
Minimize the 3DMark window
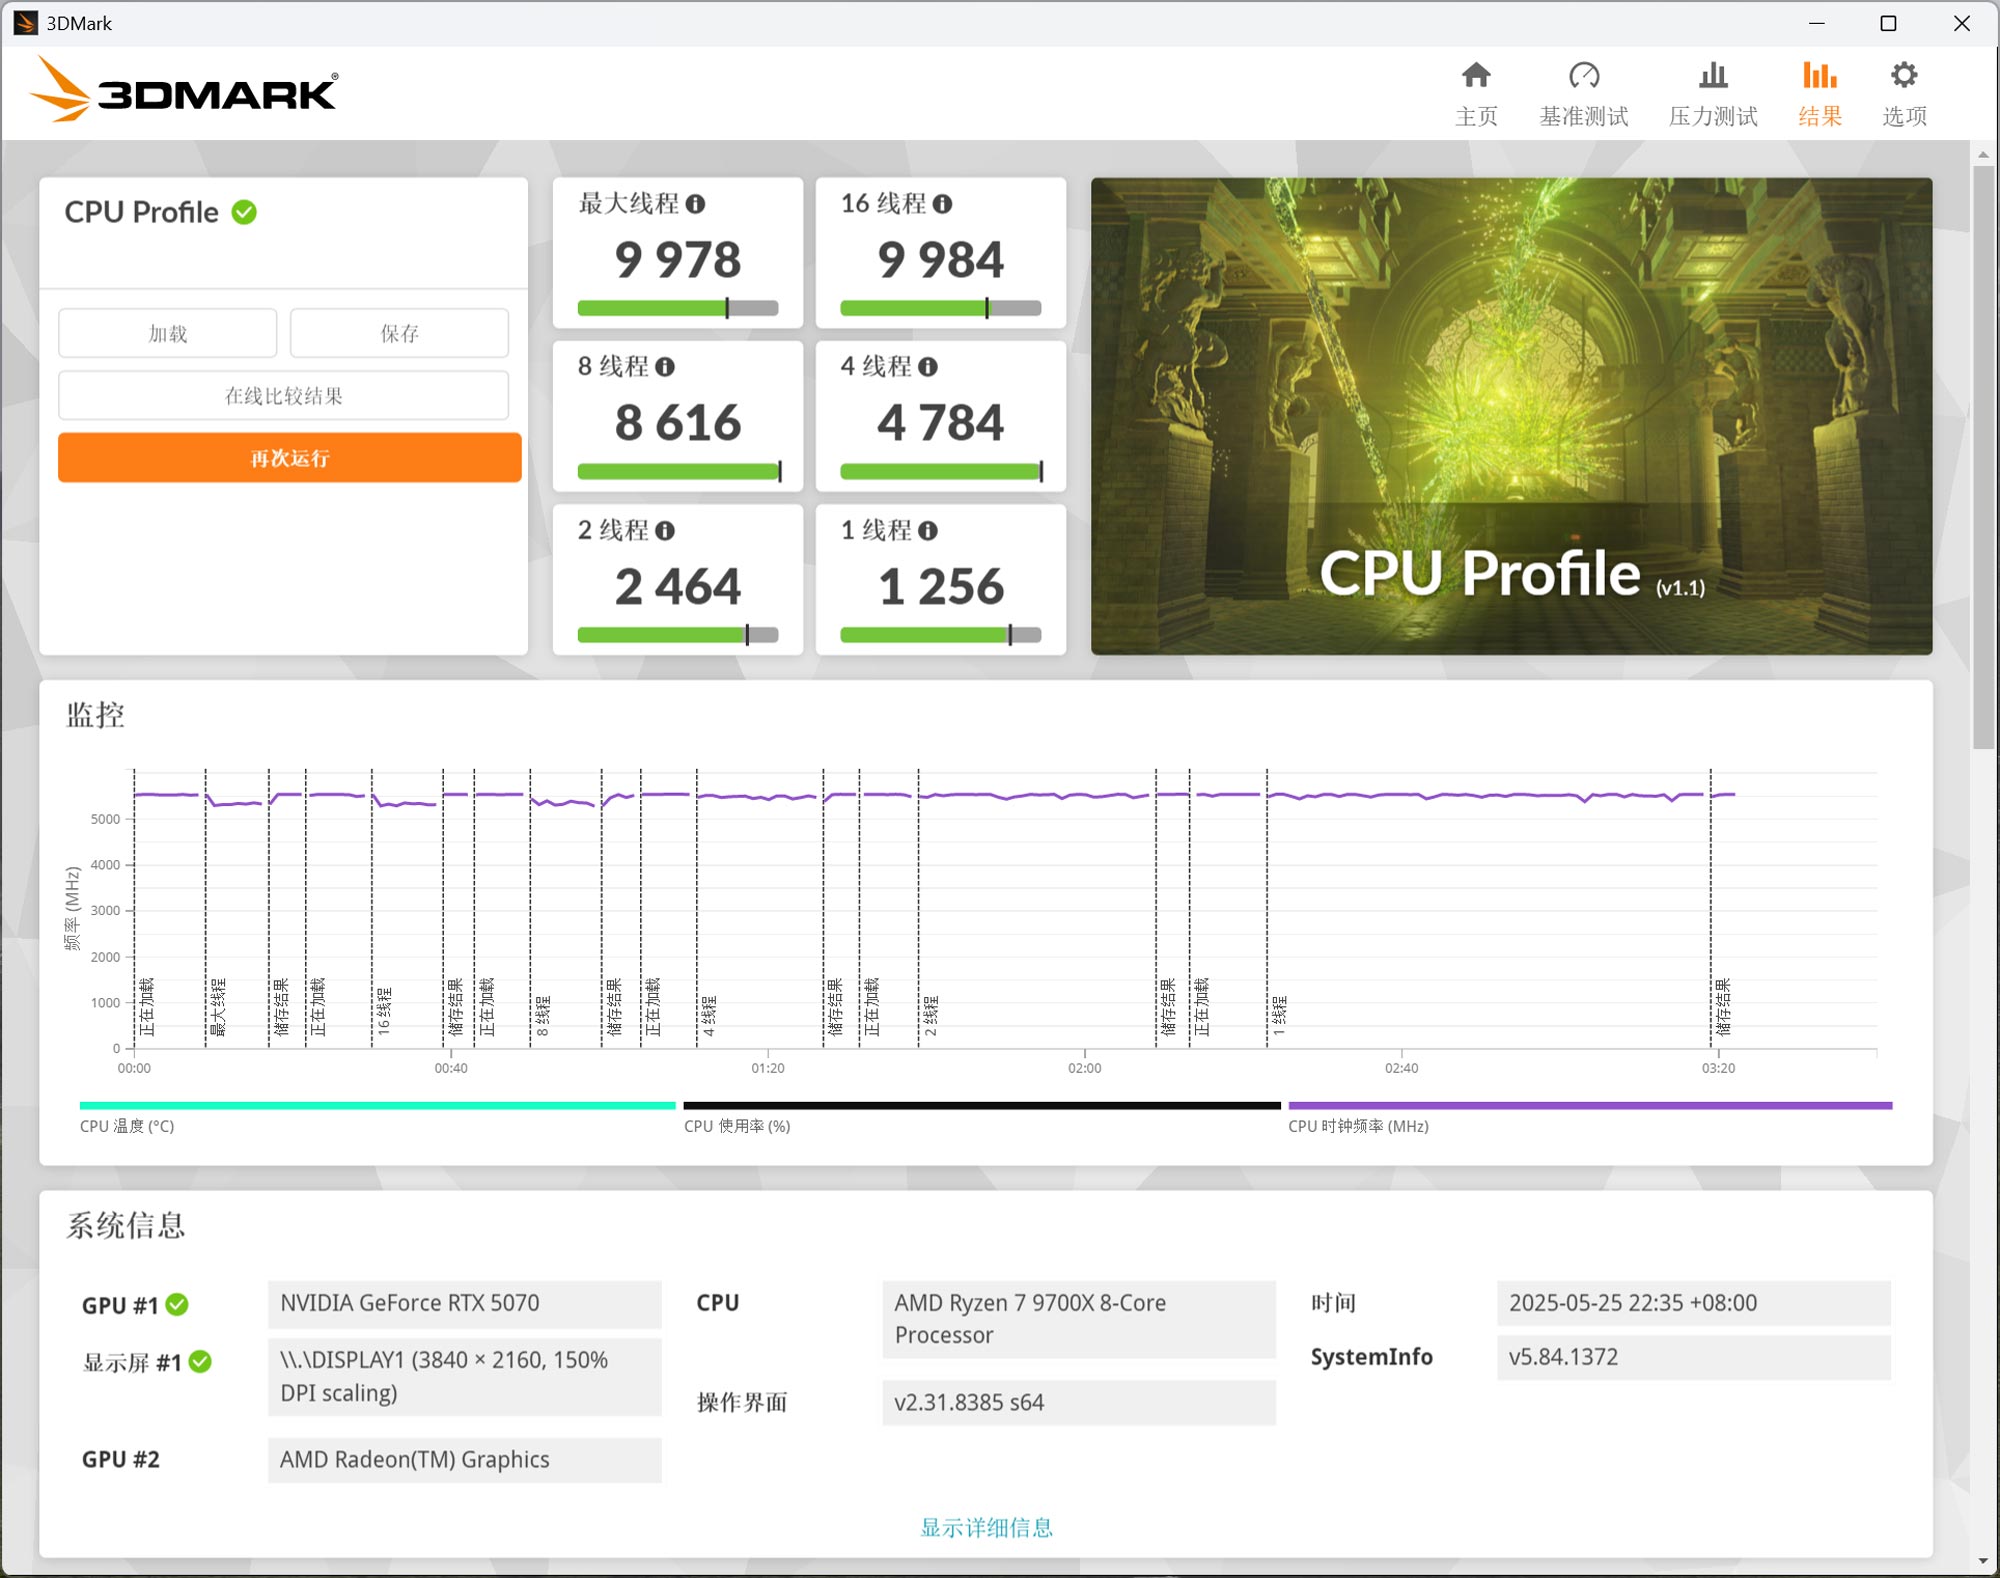[x=1817, y=23]
